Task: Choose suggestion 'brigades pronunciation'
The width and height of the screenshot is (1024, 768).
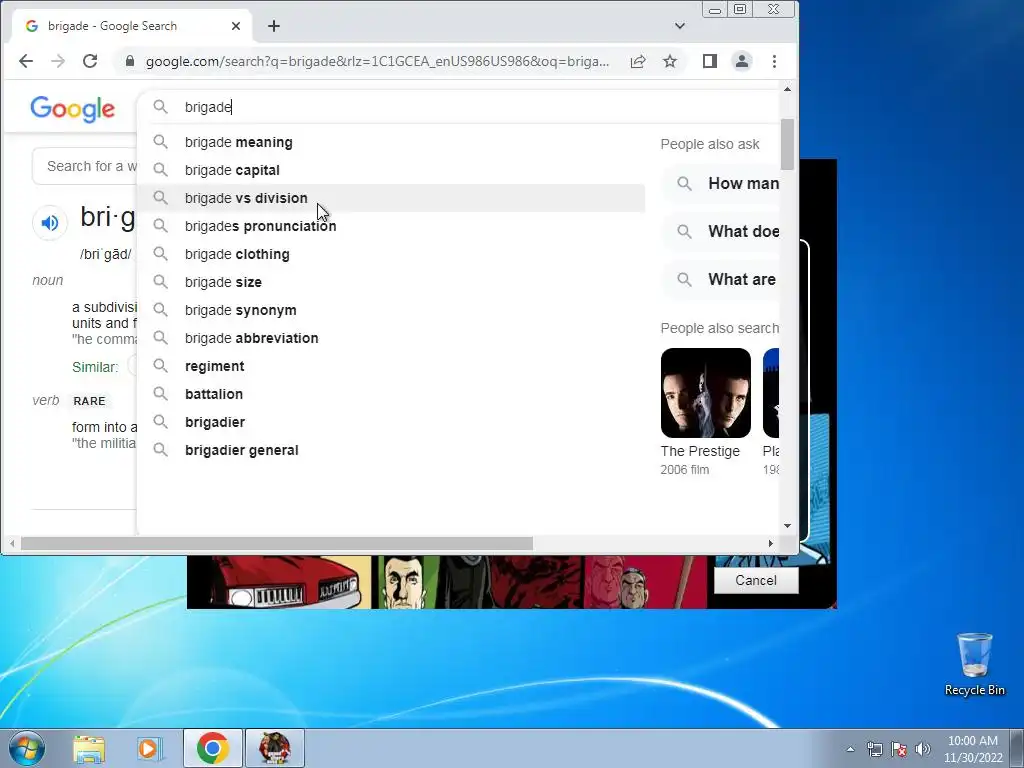Action: pyautogui.click(x=391, y=226)
